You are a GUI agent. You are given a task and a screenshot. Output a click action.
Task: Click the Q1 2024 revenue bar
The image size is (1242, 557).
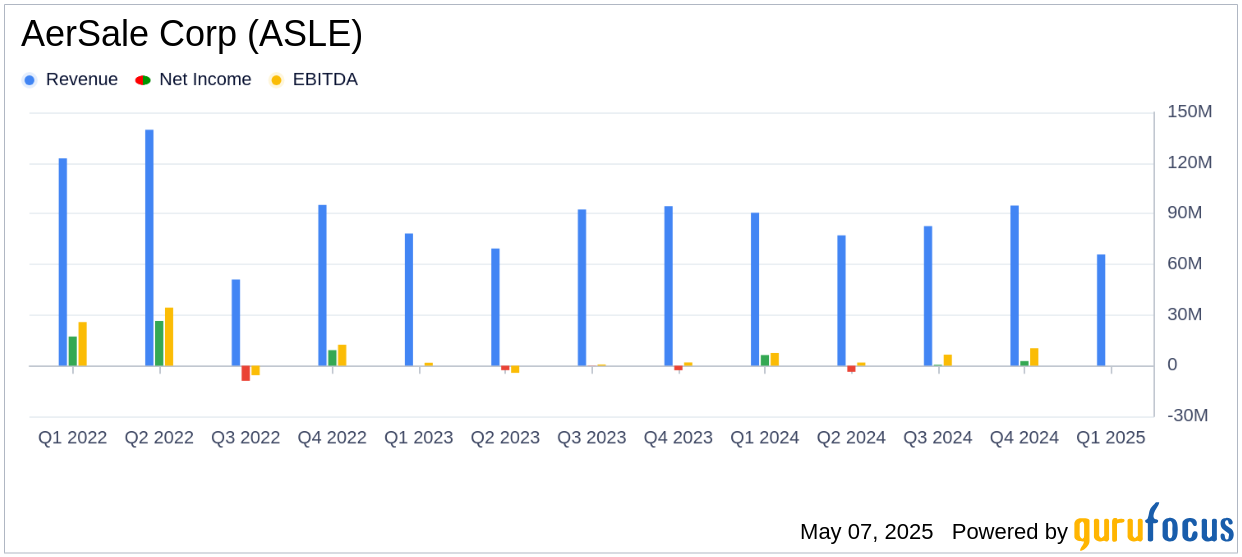pos(755,289)
